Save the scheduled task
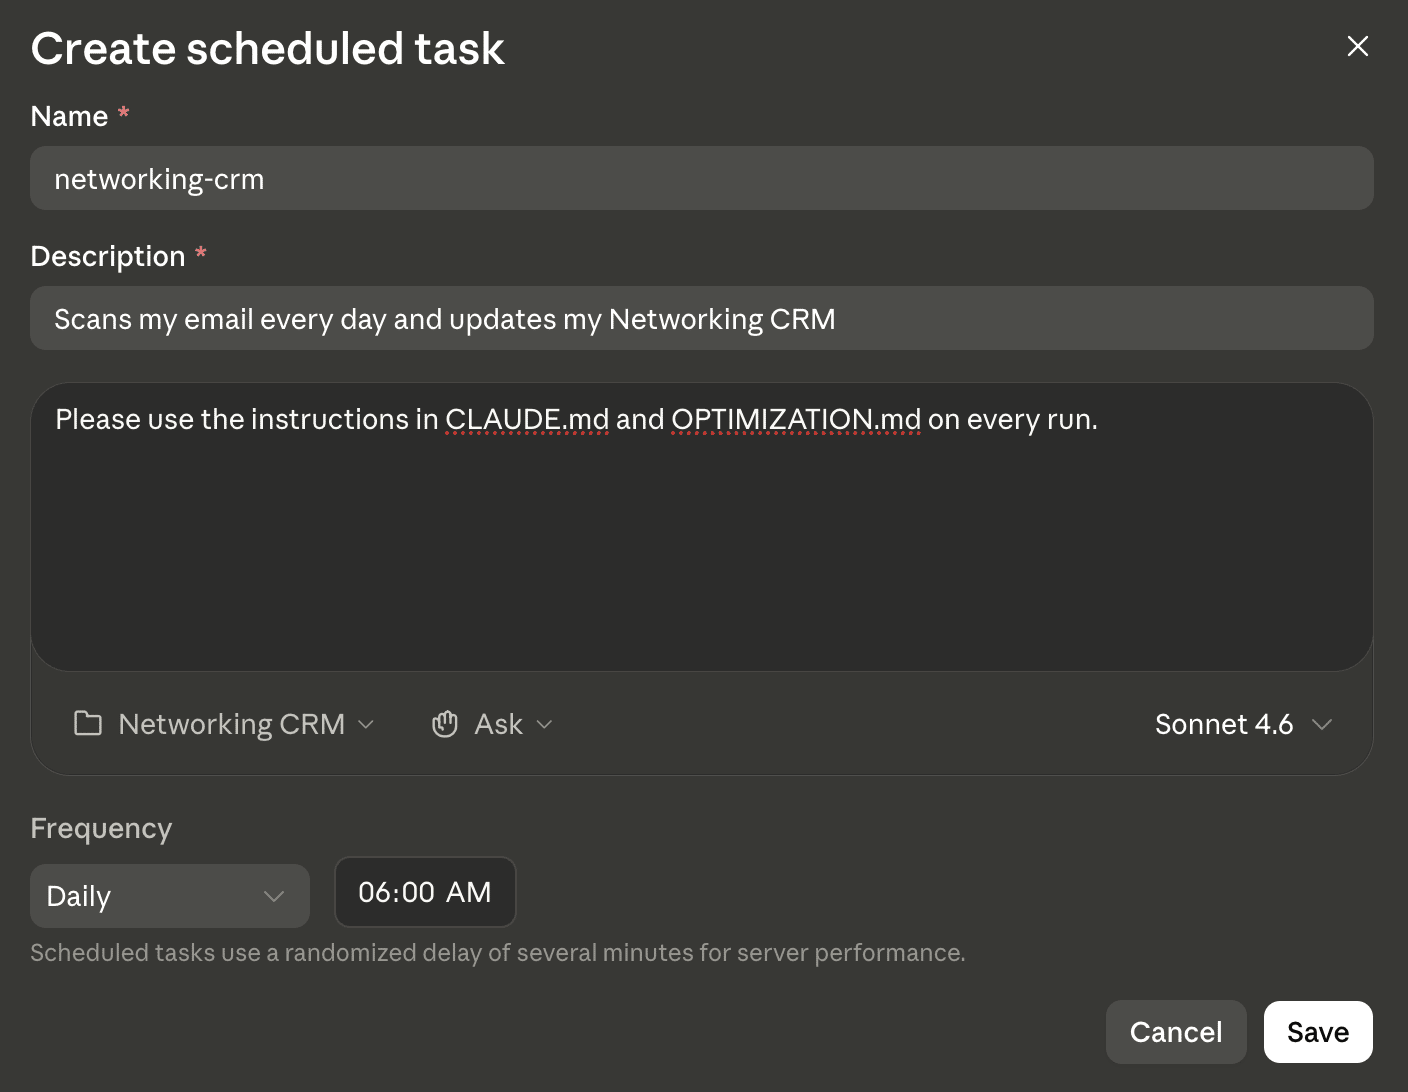The width and height of the screenshot is (1408, 1092). point(1318,1032)
